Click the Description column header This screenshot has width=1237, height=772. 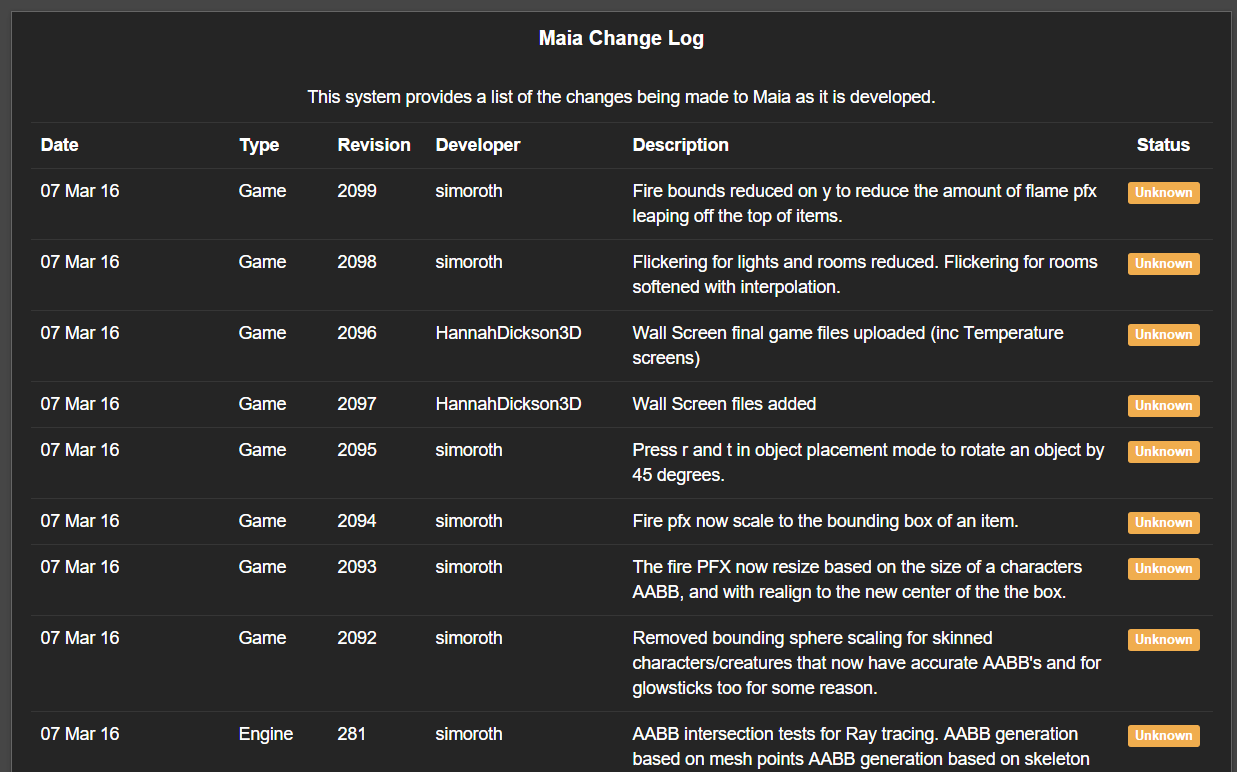(681, 145)
